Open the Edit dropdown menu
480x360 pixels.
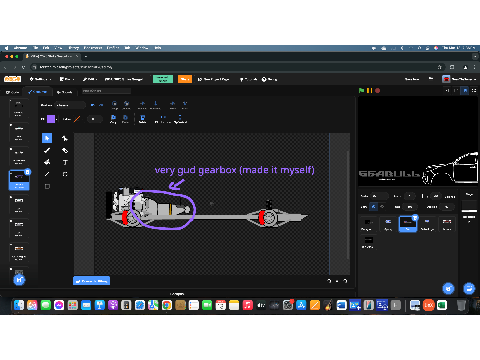tap(90, 79)
